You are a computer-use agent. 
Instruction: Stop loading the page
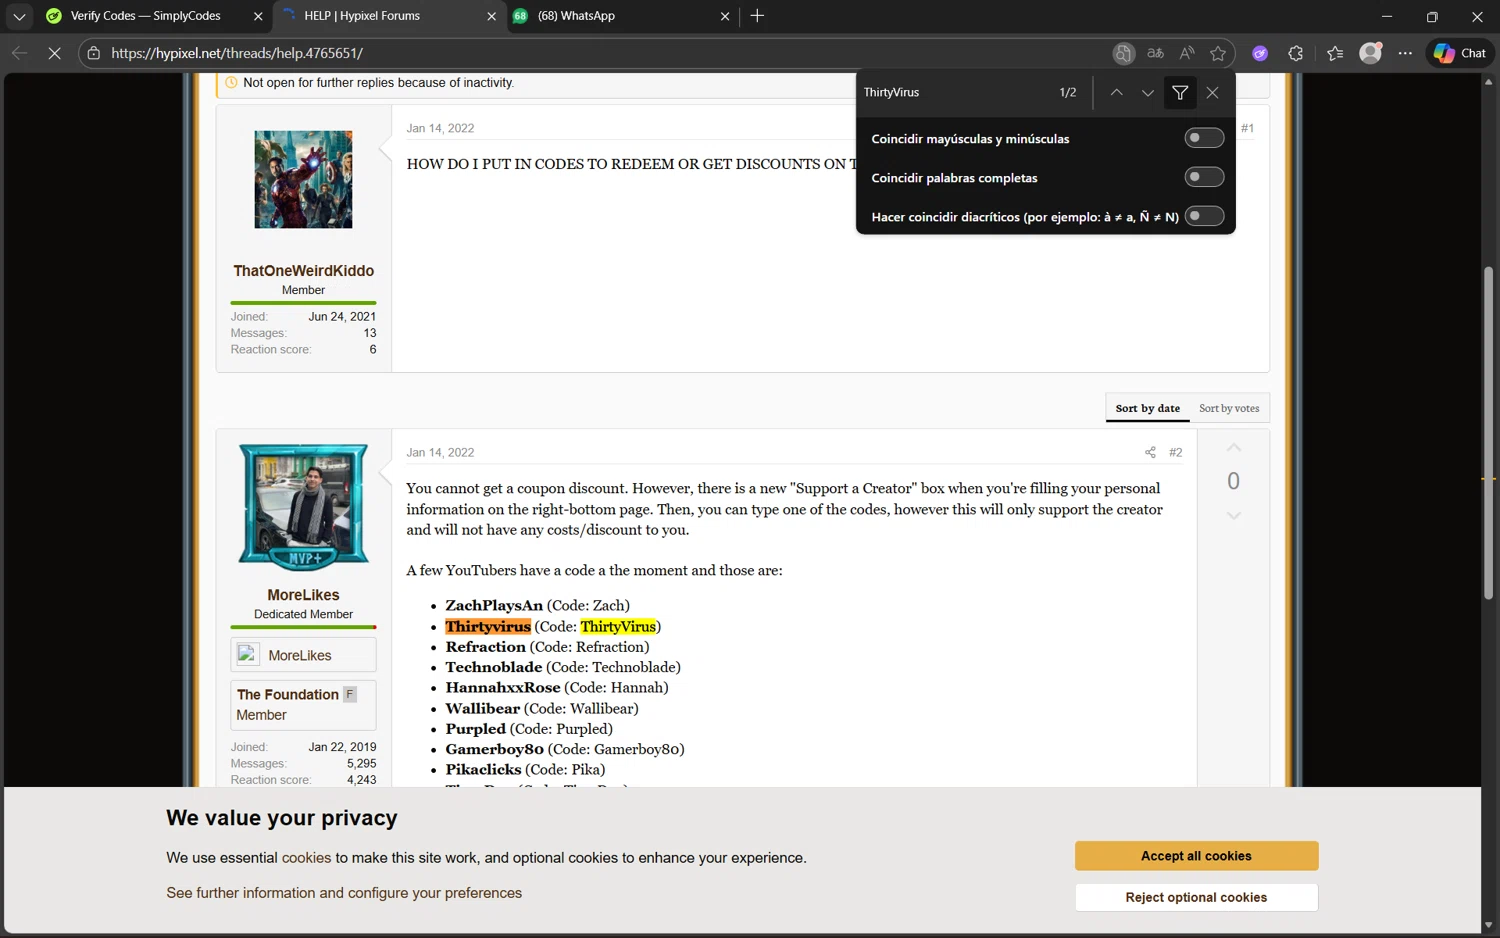coord(55,53)
